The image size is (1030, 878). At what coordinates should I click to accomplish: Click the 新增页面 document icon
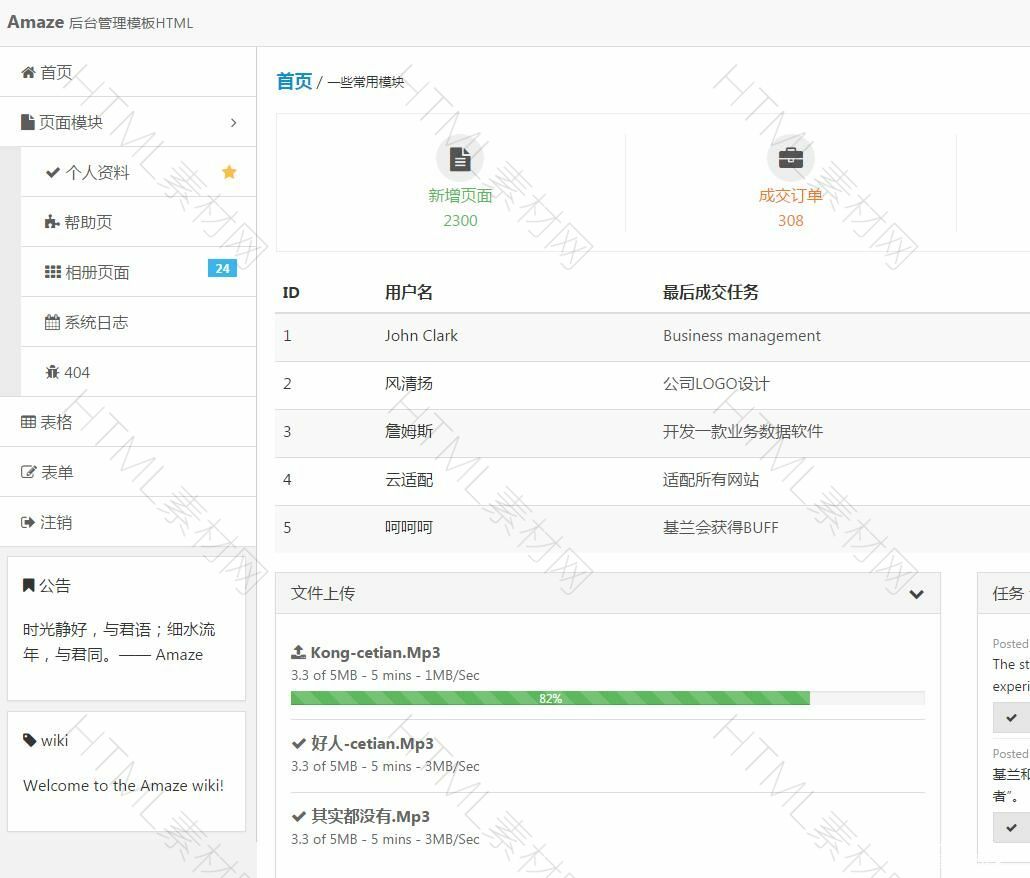tap(460, 158)
